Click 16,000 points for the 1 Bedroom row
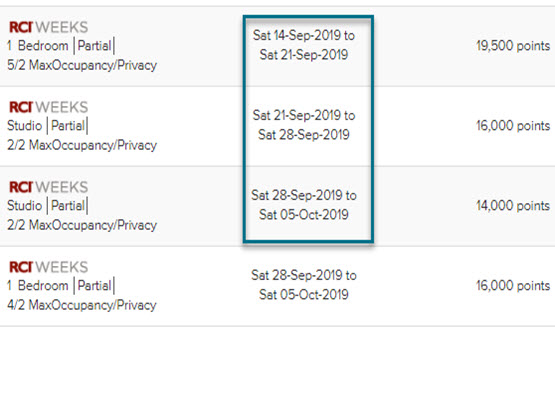 (513, 286)
